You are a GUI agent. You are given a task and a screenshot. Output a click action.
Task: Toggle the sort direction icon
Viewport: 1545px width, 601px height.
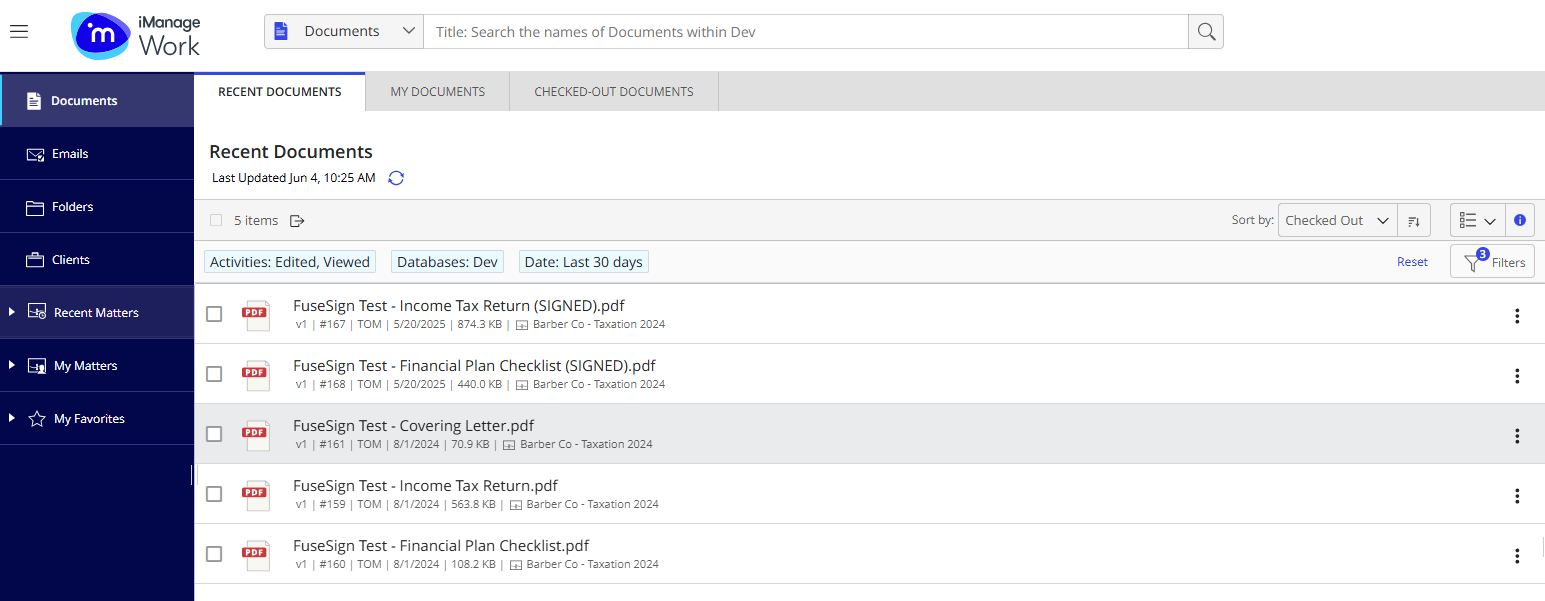click(1414, 221)
